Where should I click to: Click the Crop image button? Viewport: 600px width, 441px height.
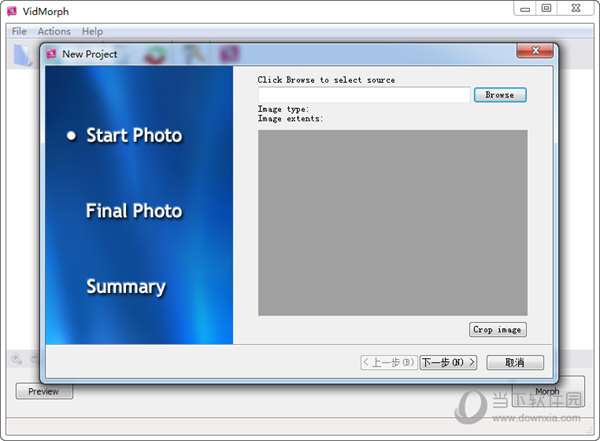click(497, 330)
